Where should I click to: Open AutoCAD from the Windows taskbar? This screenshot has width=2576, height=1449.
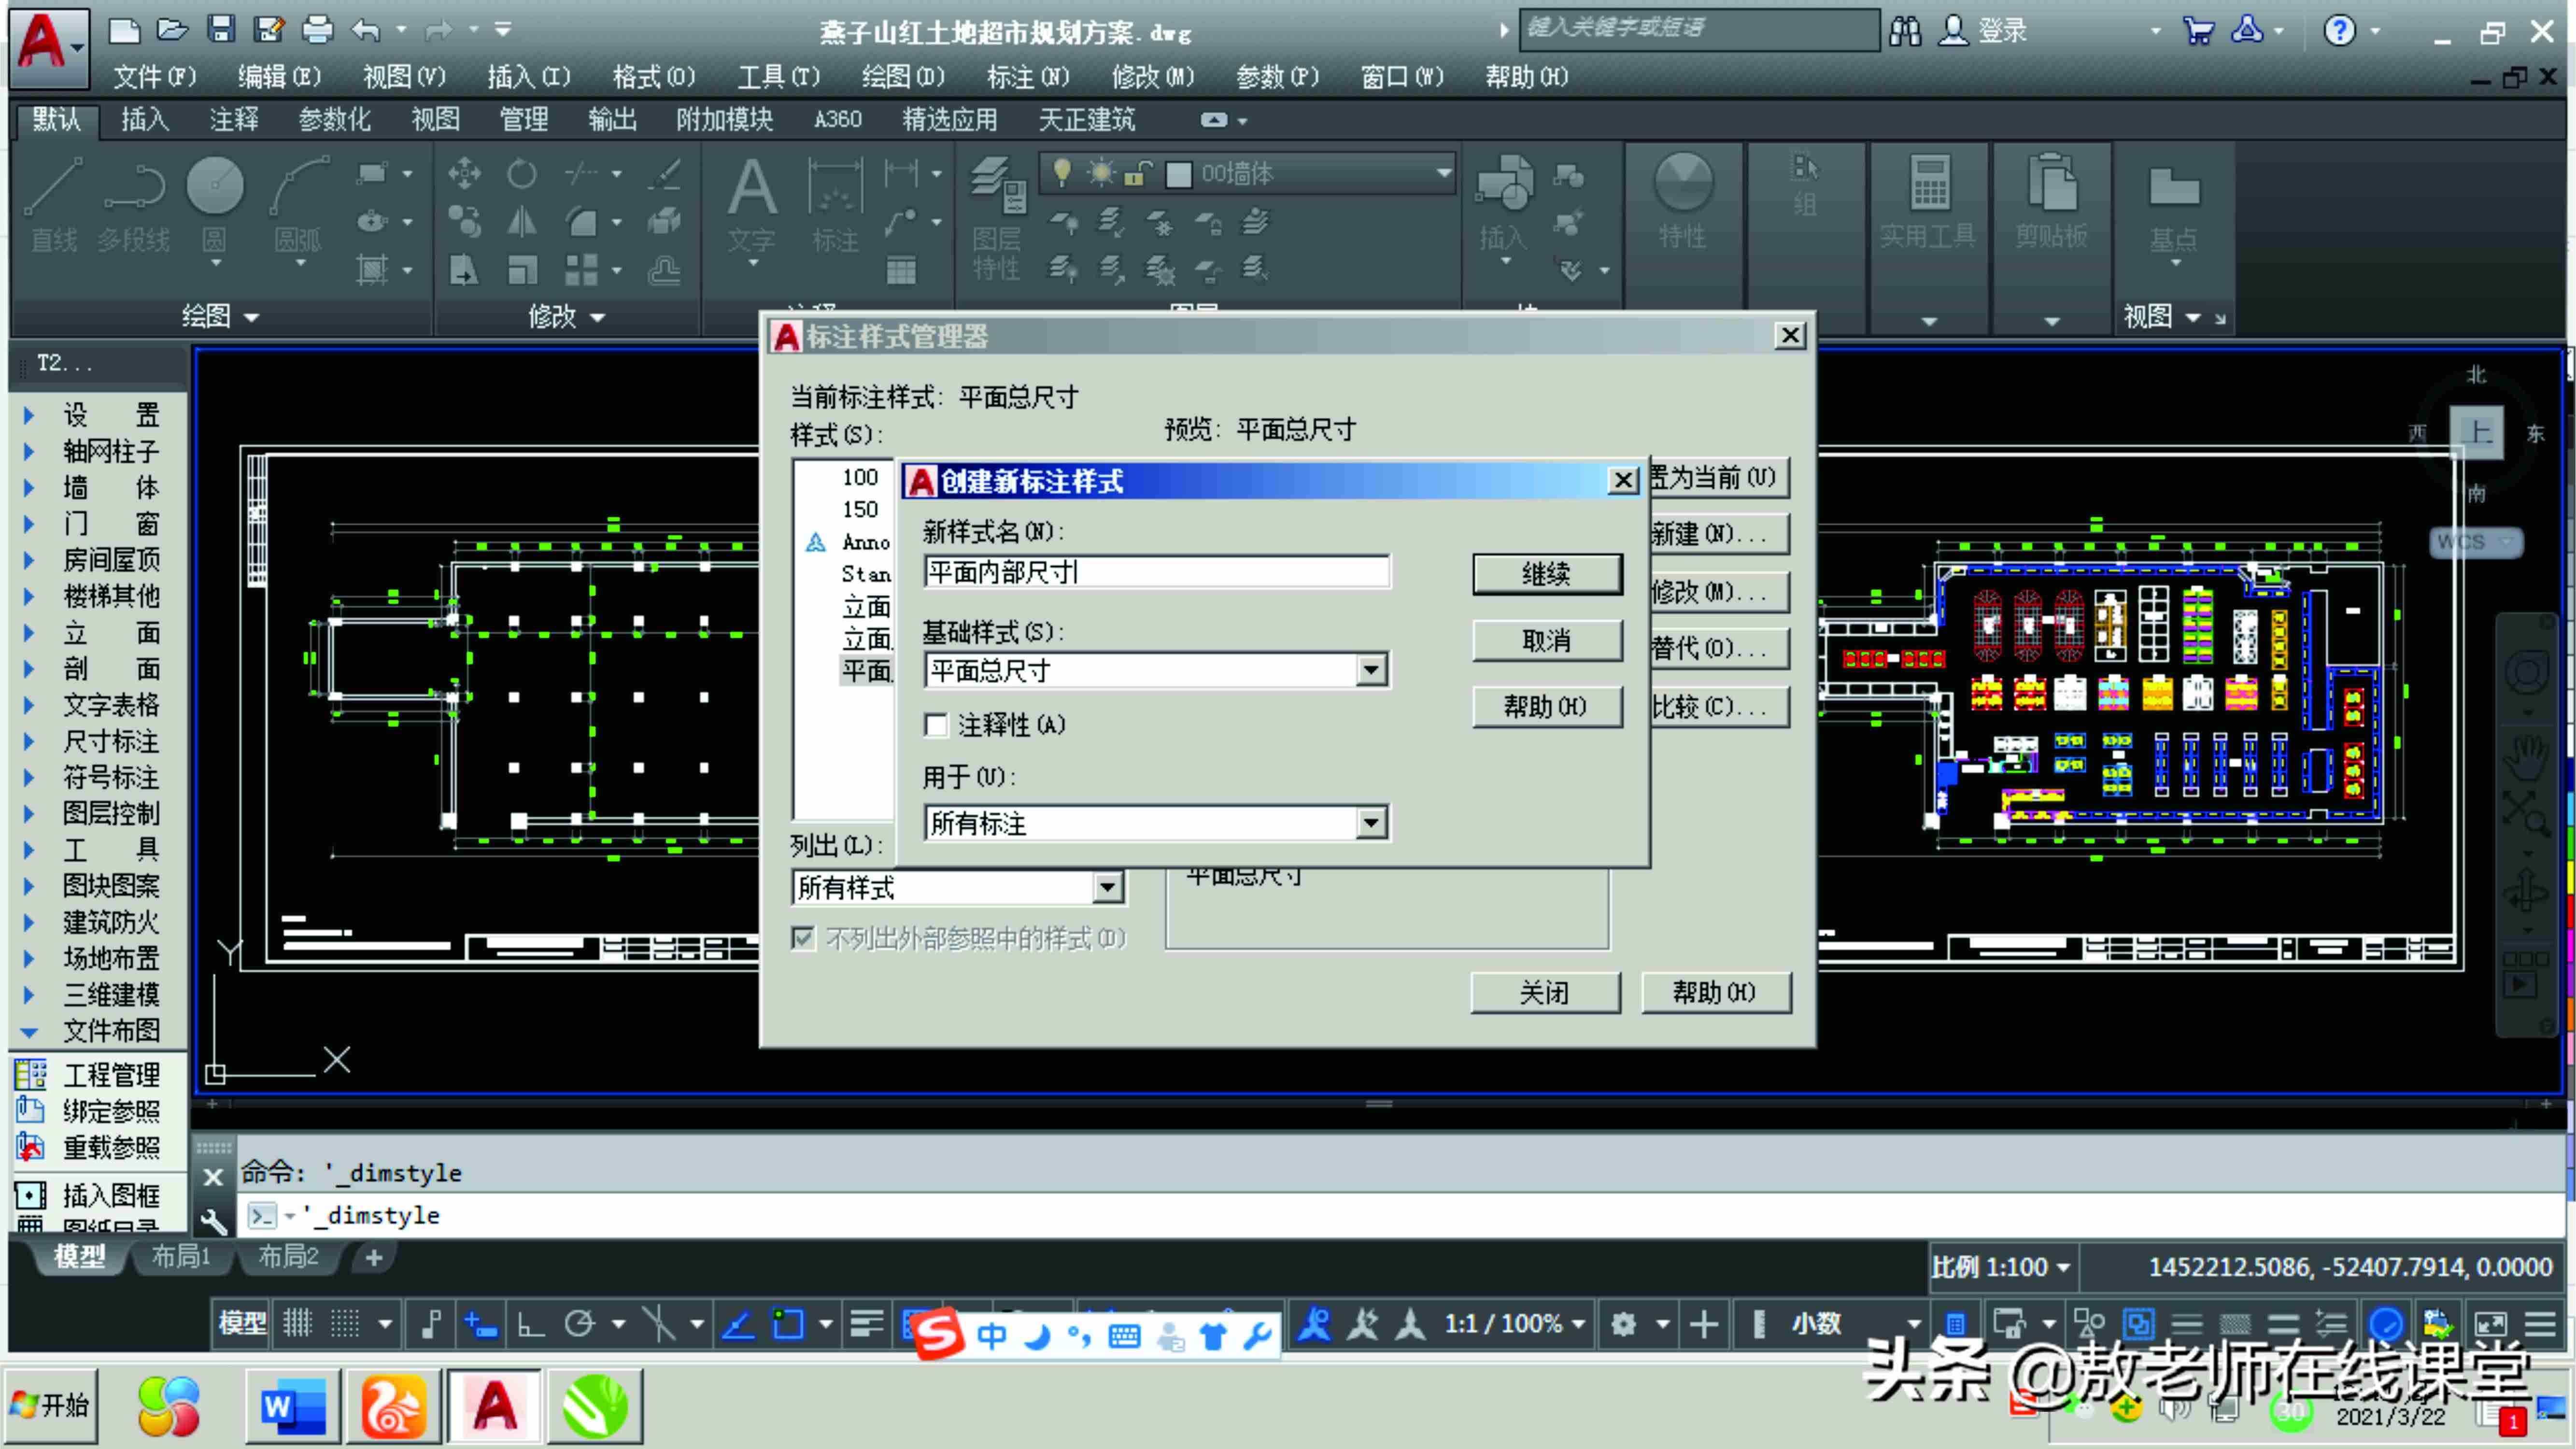(x=495, y=1406)
